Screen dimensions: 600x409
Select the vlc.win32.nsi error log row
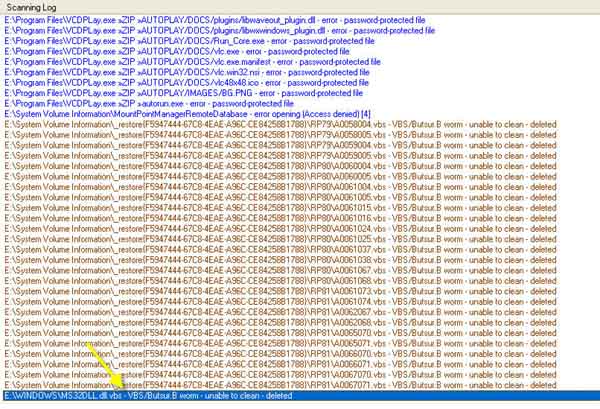pos(187,72)
